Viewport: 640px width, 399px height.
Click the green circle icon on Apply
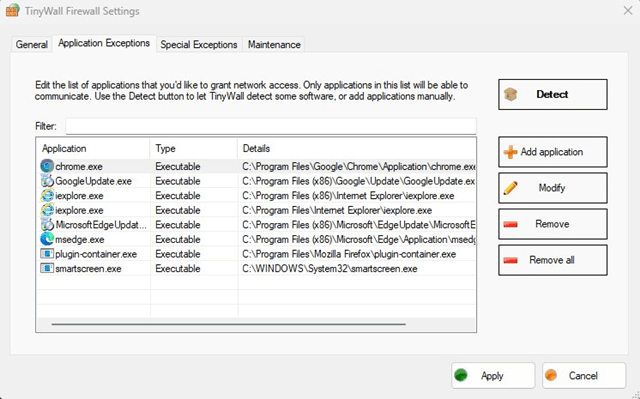(x=461, y=375)
